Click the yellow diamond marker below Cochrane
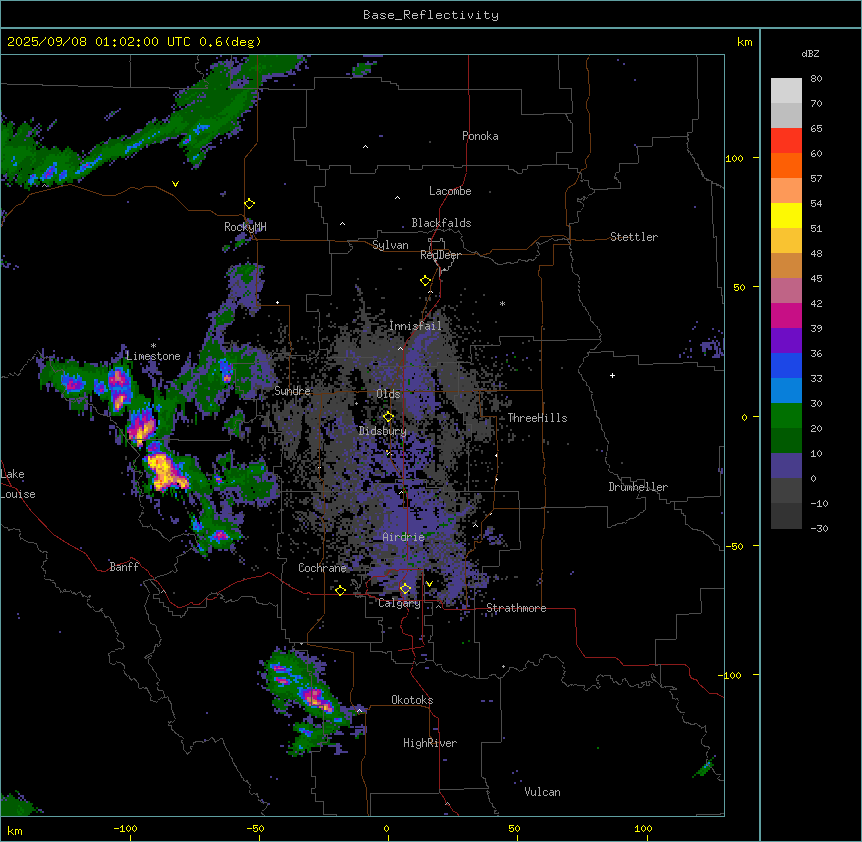 point(340,590)
